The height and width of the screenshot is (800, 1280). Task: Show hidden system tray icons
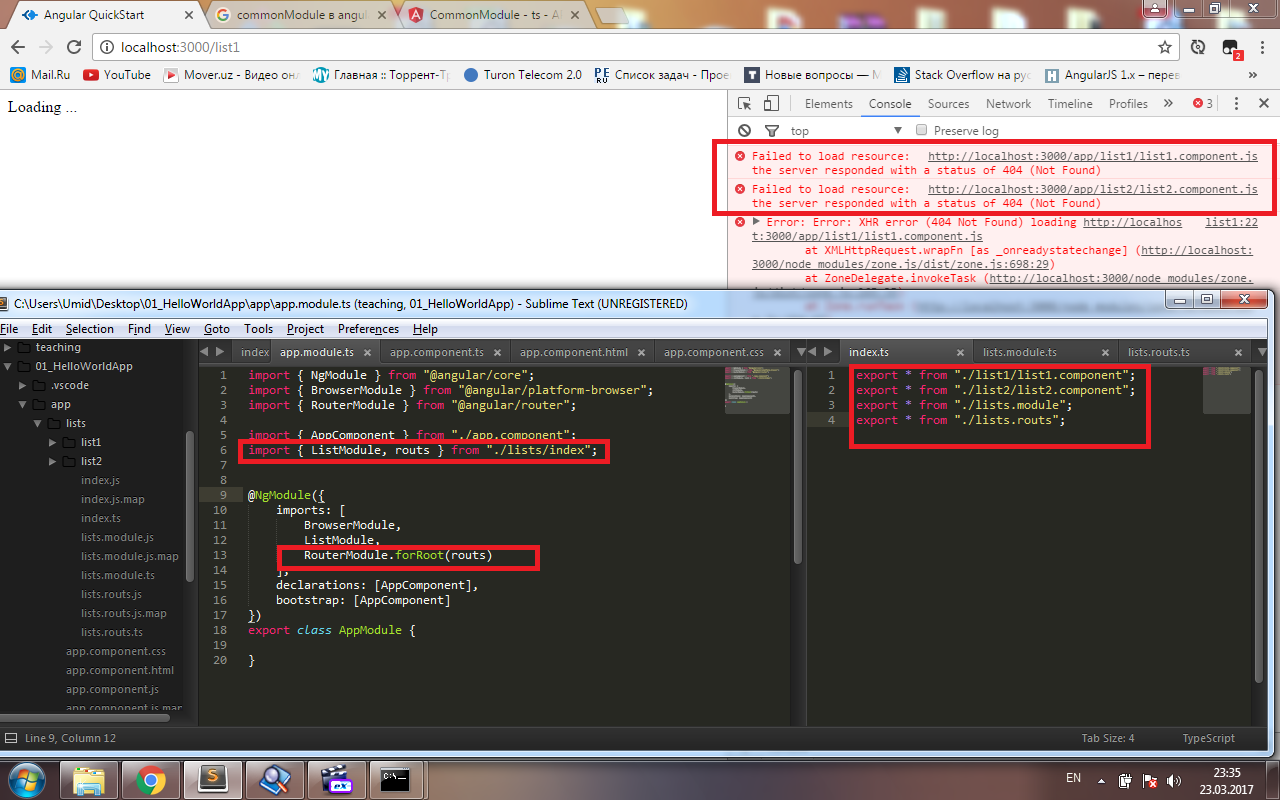(x=1102, y=780)
